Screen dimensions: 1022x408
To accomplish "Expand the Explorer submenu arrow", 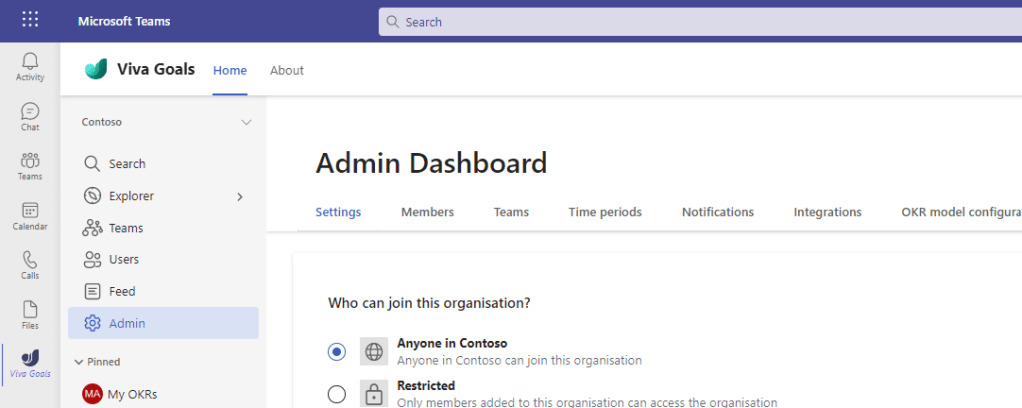I will pos(240,197).
